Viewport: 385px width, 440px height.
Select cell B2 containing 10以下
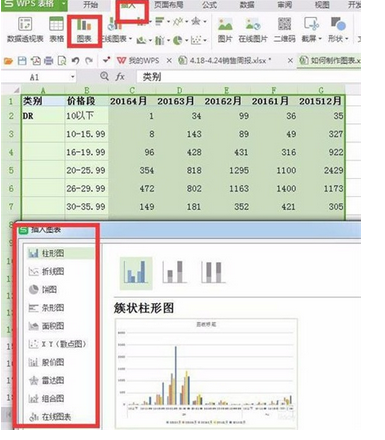click(87, 116)
